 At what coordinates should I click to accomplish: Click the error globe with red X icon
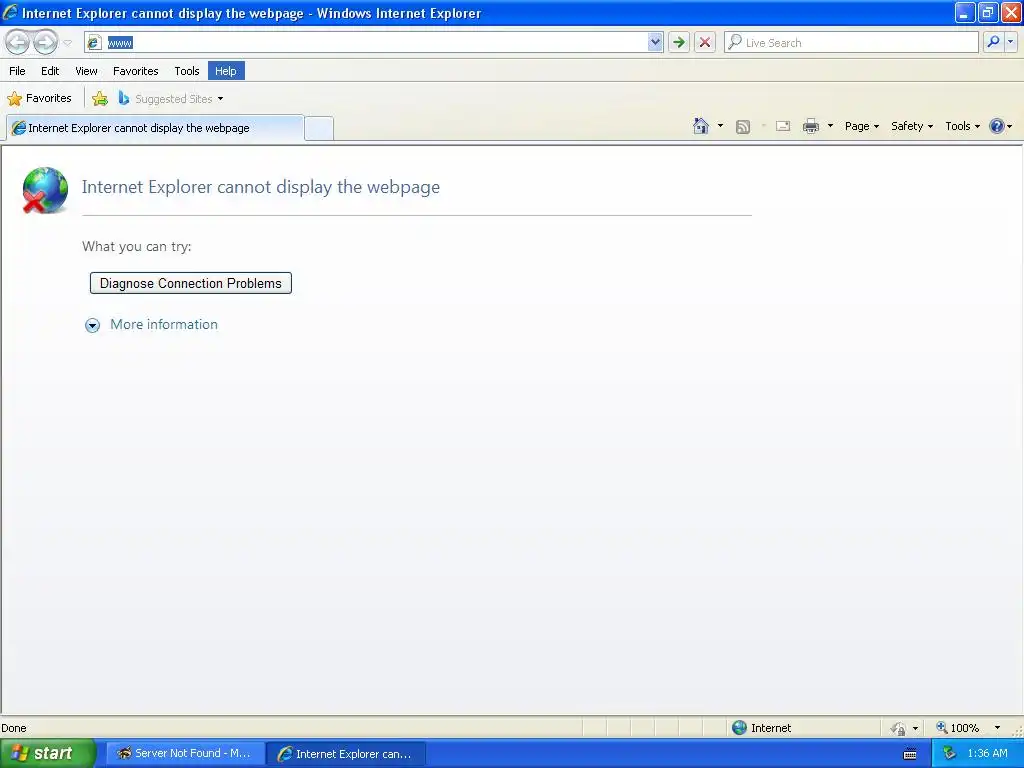tap(45, 190)
